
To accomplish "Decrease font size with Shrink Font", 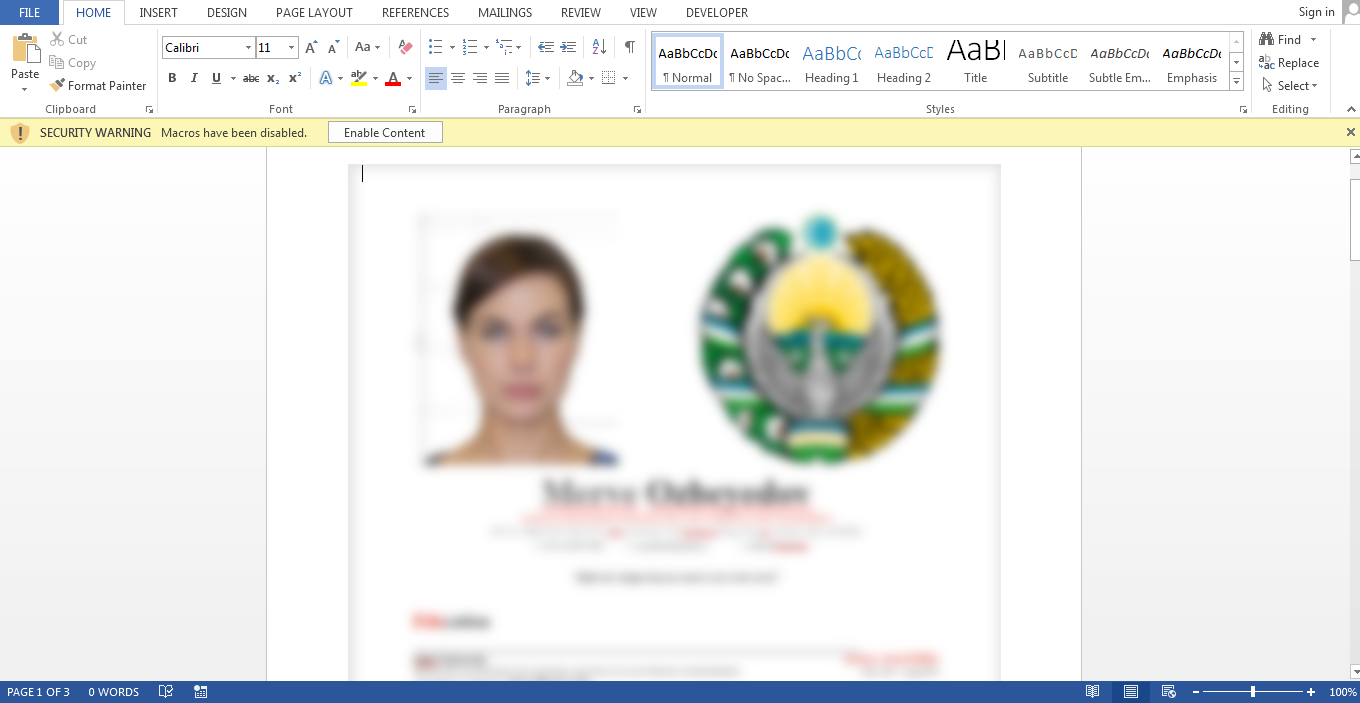I will [x=334, y=48].
